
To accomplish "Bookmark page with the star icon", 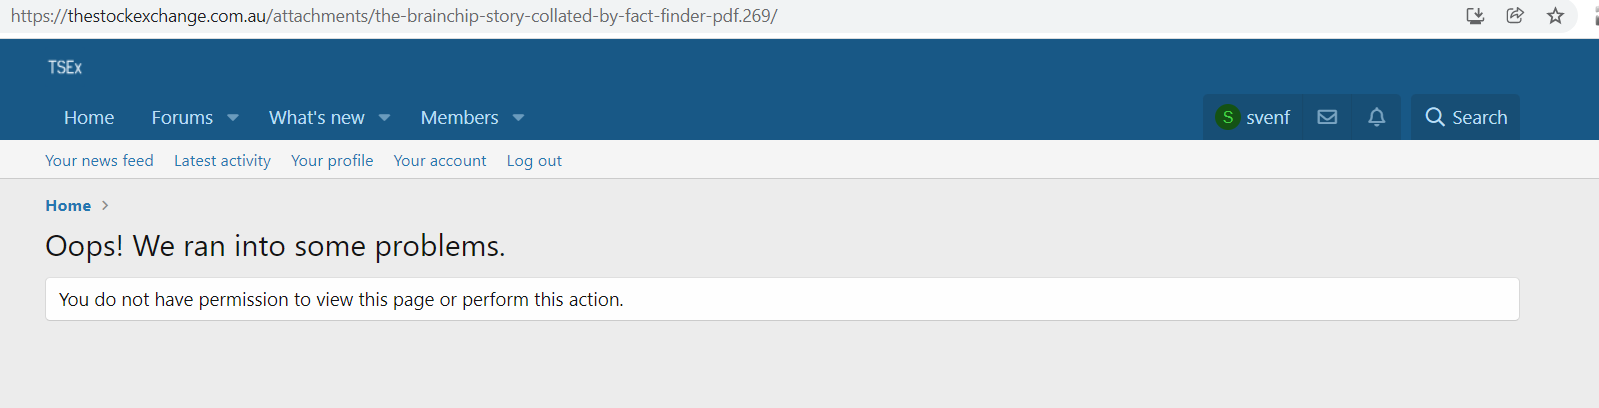I will (1555, 15).
